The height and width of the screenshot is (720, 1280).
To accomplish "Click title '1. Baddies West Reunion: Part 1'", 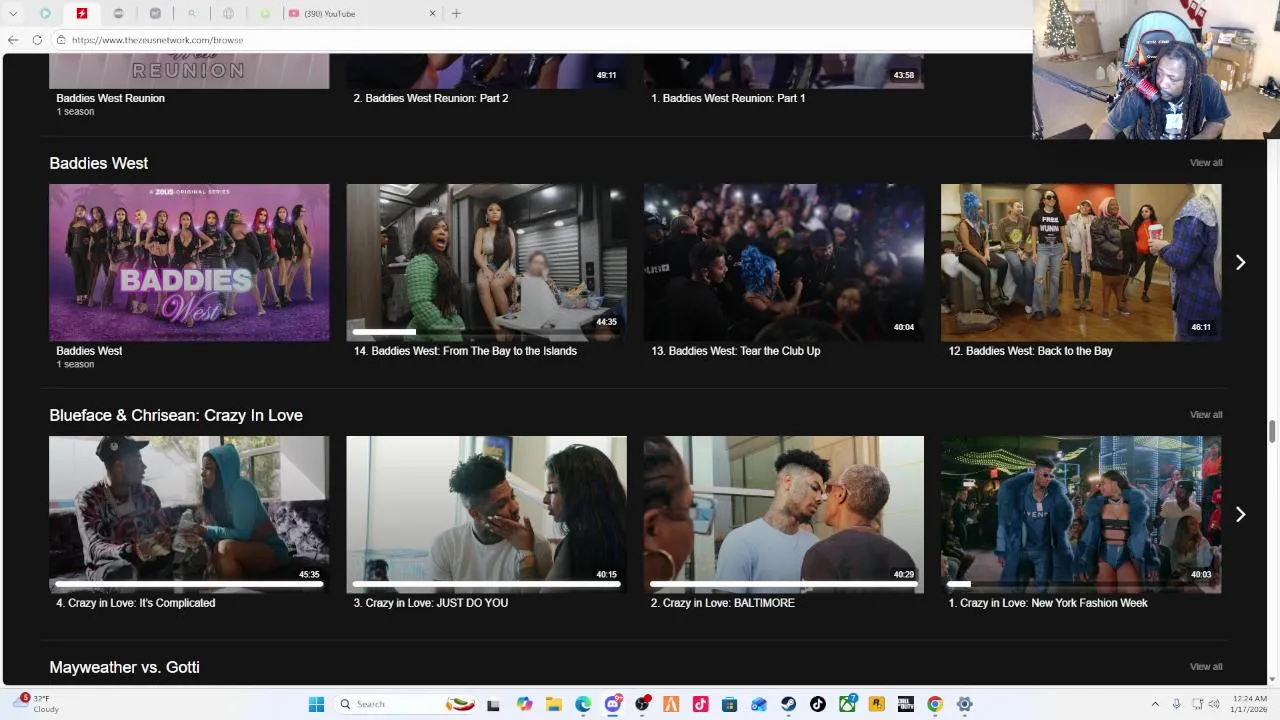I will pos(728,98).
